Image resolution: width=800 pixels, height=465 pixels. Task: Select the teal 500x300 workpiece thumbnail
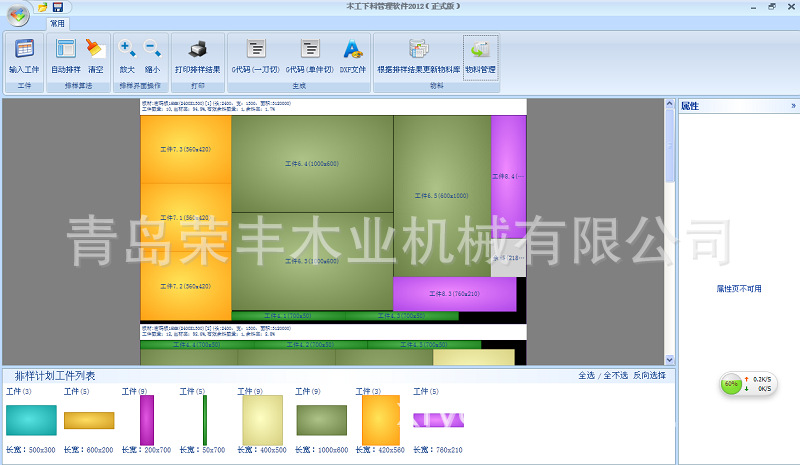[31, 420]
